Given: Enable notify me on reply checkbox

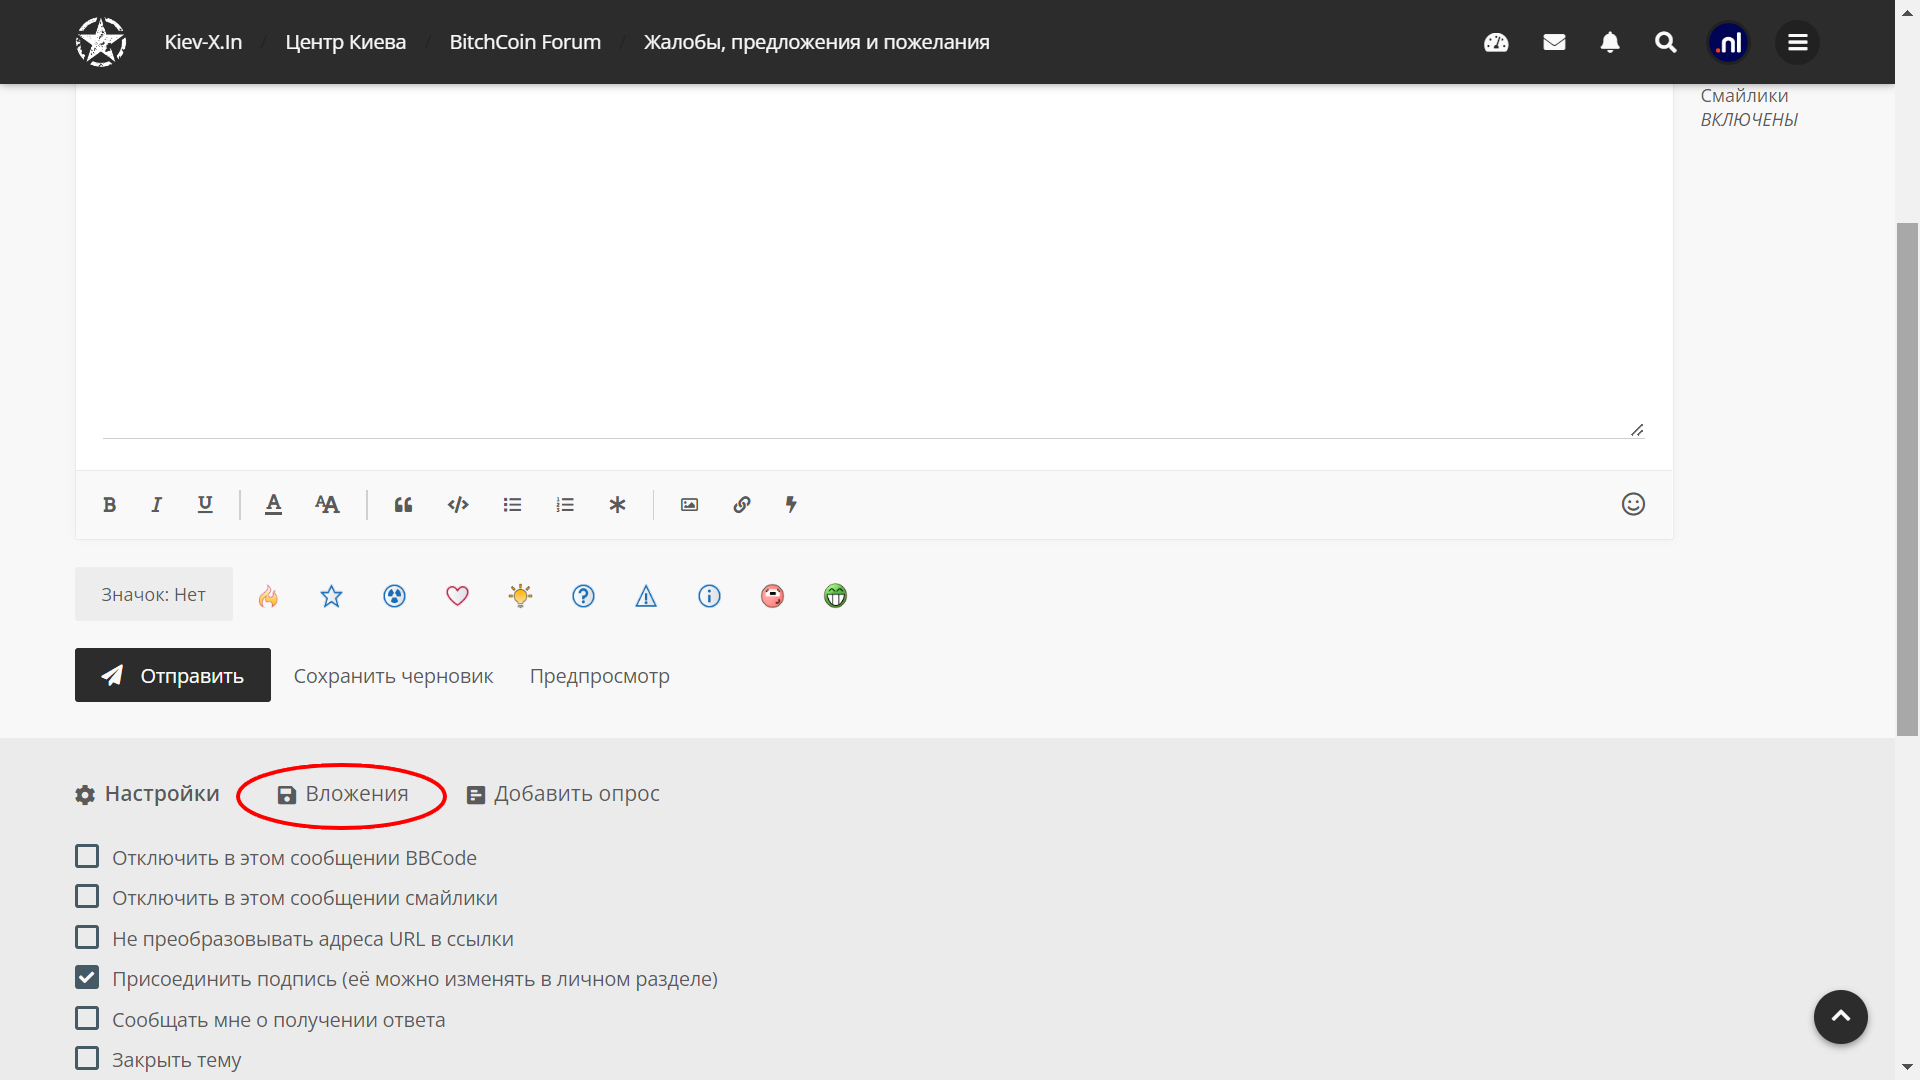Looking at the screenshot, I should click(87, 1018).
